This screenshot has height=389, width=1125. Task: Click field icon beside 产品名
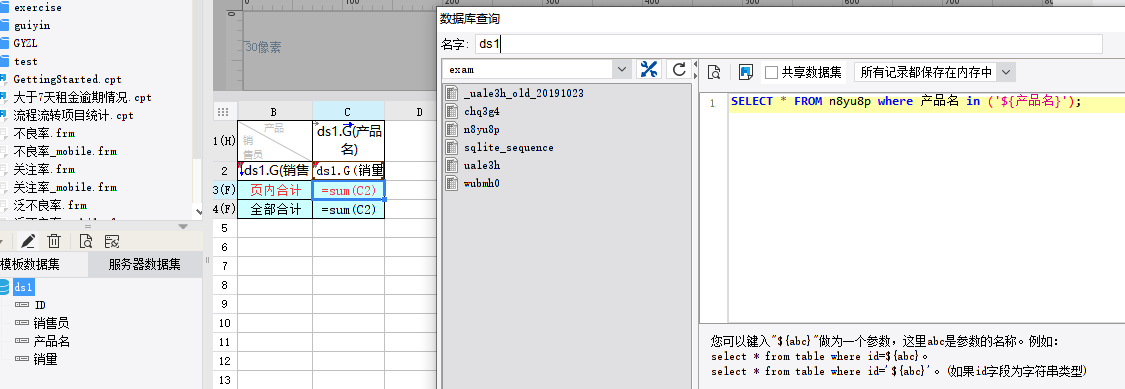[22, 342]
